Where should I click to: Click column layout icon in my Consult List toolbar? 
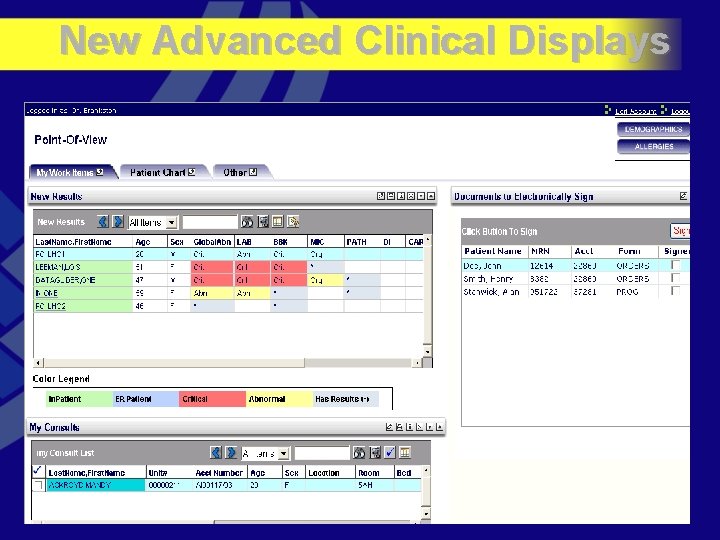[x=405, y=453]
